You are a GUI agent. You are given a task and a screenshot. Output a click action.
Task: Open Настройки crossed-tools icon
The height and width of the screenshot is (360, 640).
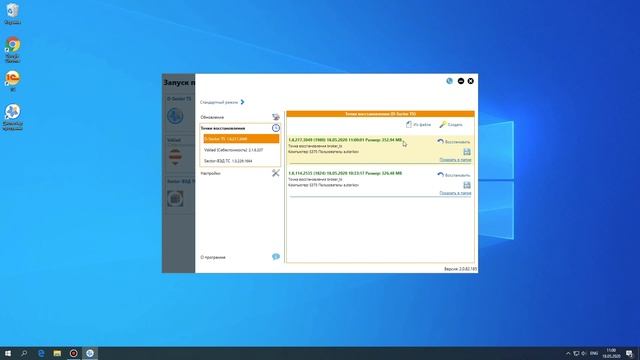276,173
